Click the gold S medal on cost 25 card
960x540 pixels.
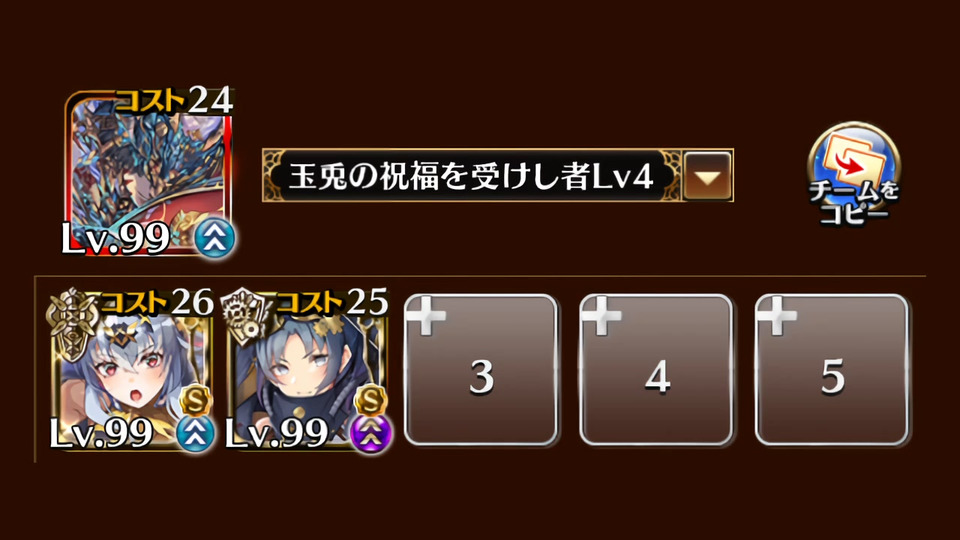[370, 400]
